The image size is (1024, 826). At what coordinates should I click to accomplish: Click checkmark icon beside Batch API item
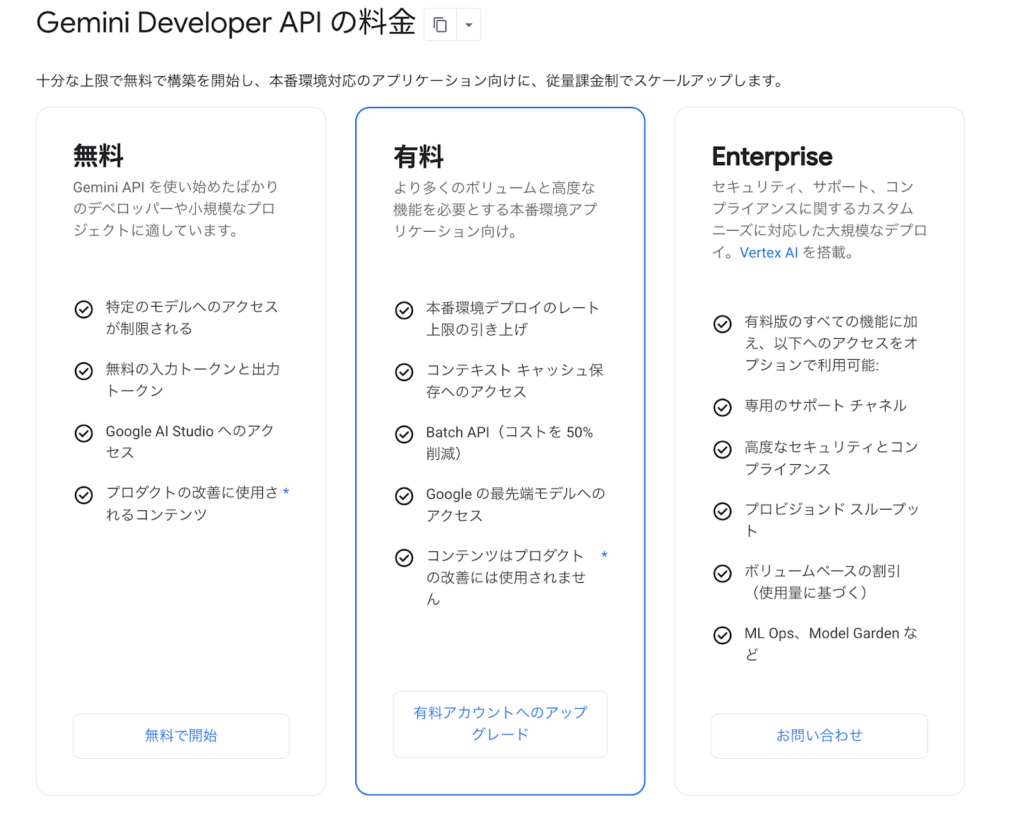click(x=404, y=434)
